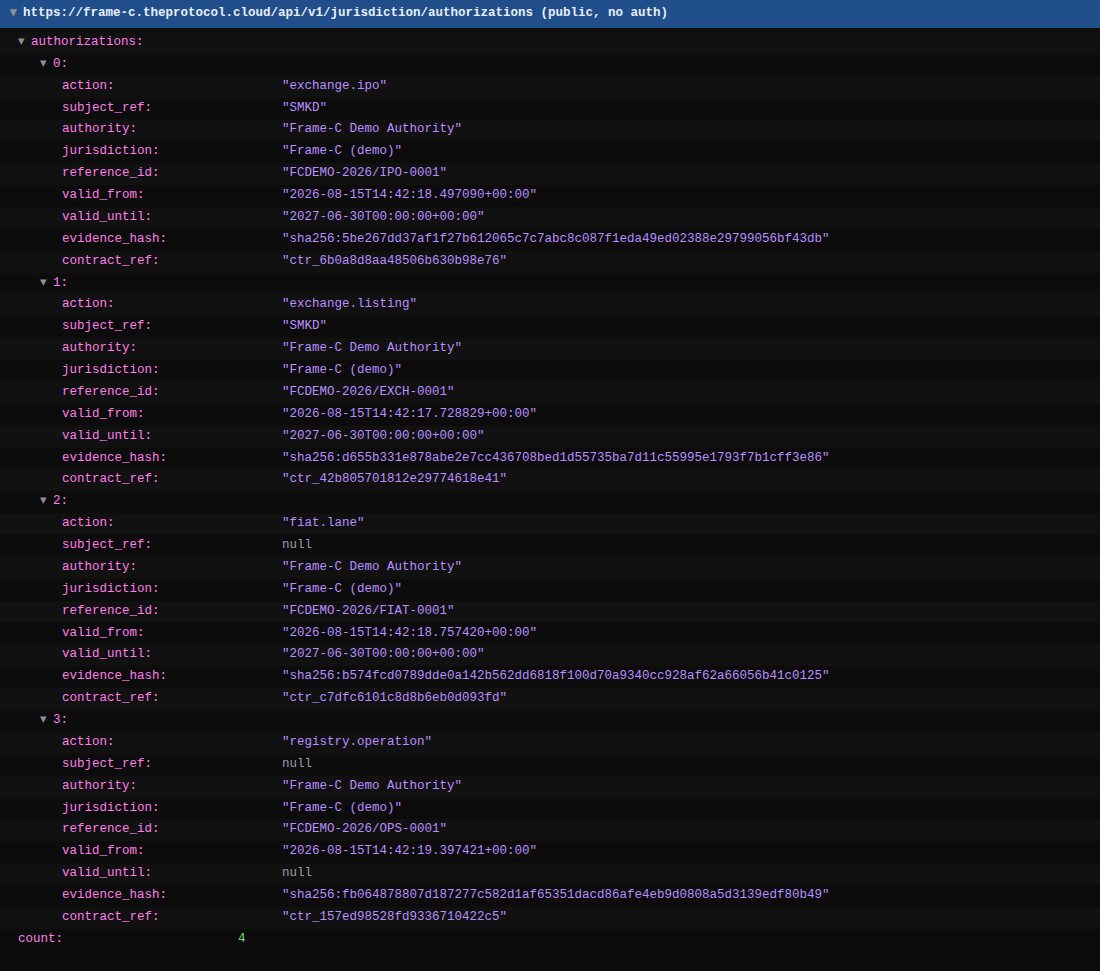Click authority "Frame-C Demo Authority" in item 0

(372, 128)
